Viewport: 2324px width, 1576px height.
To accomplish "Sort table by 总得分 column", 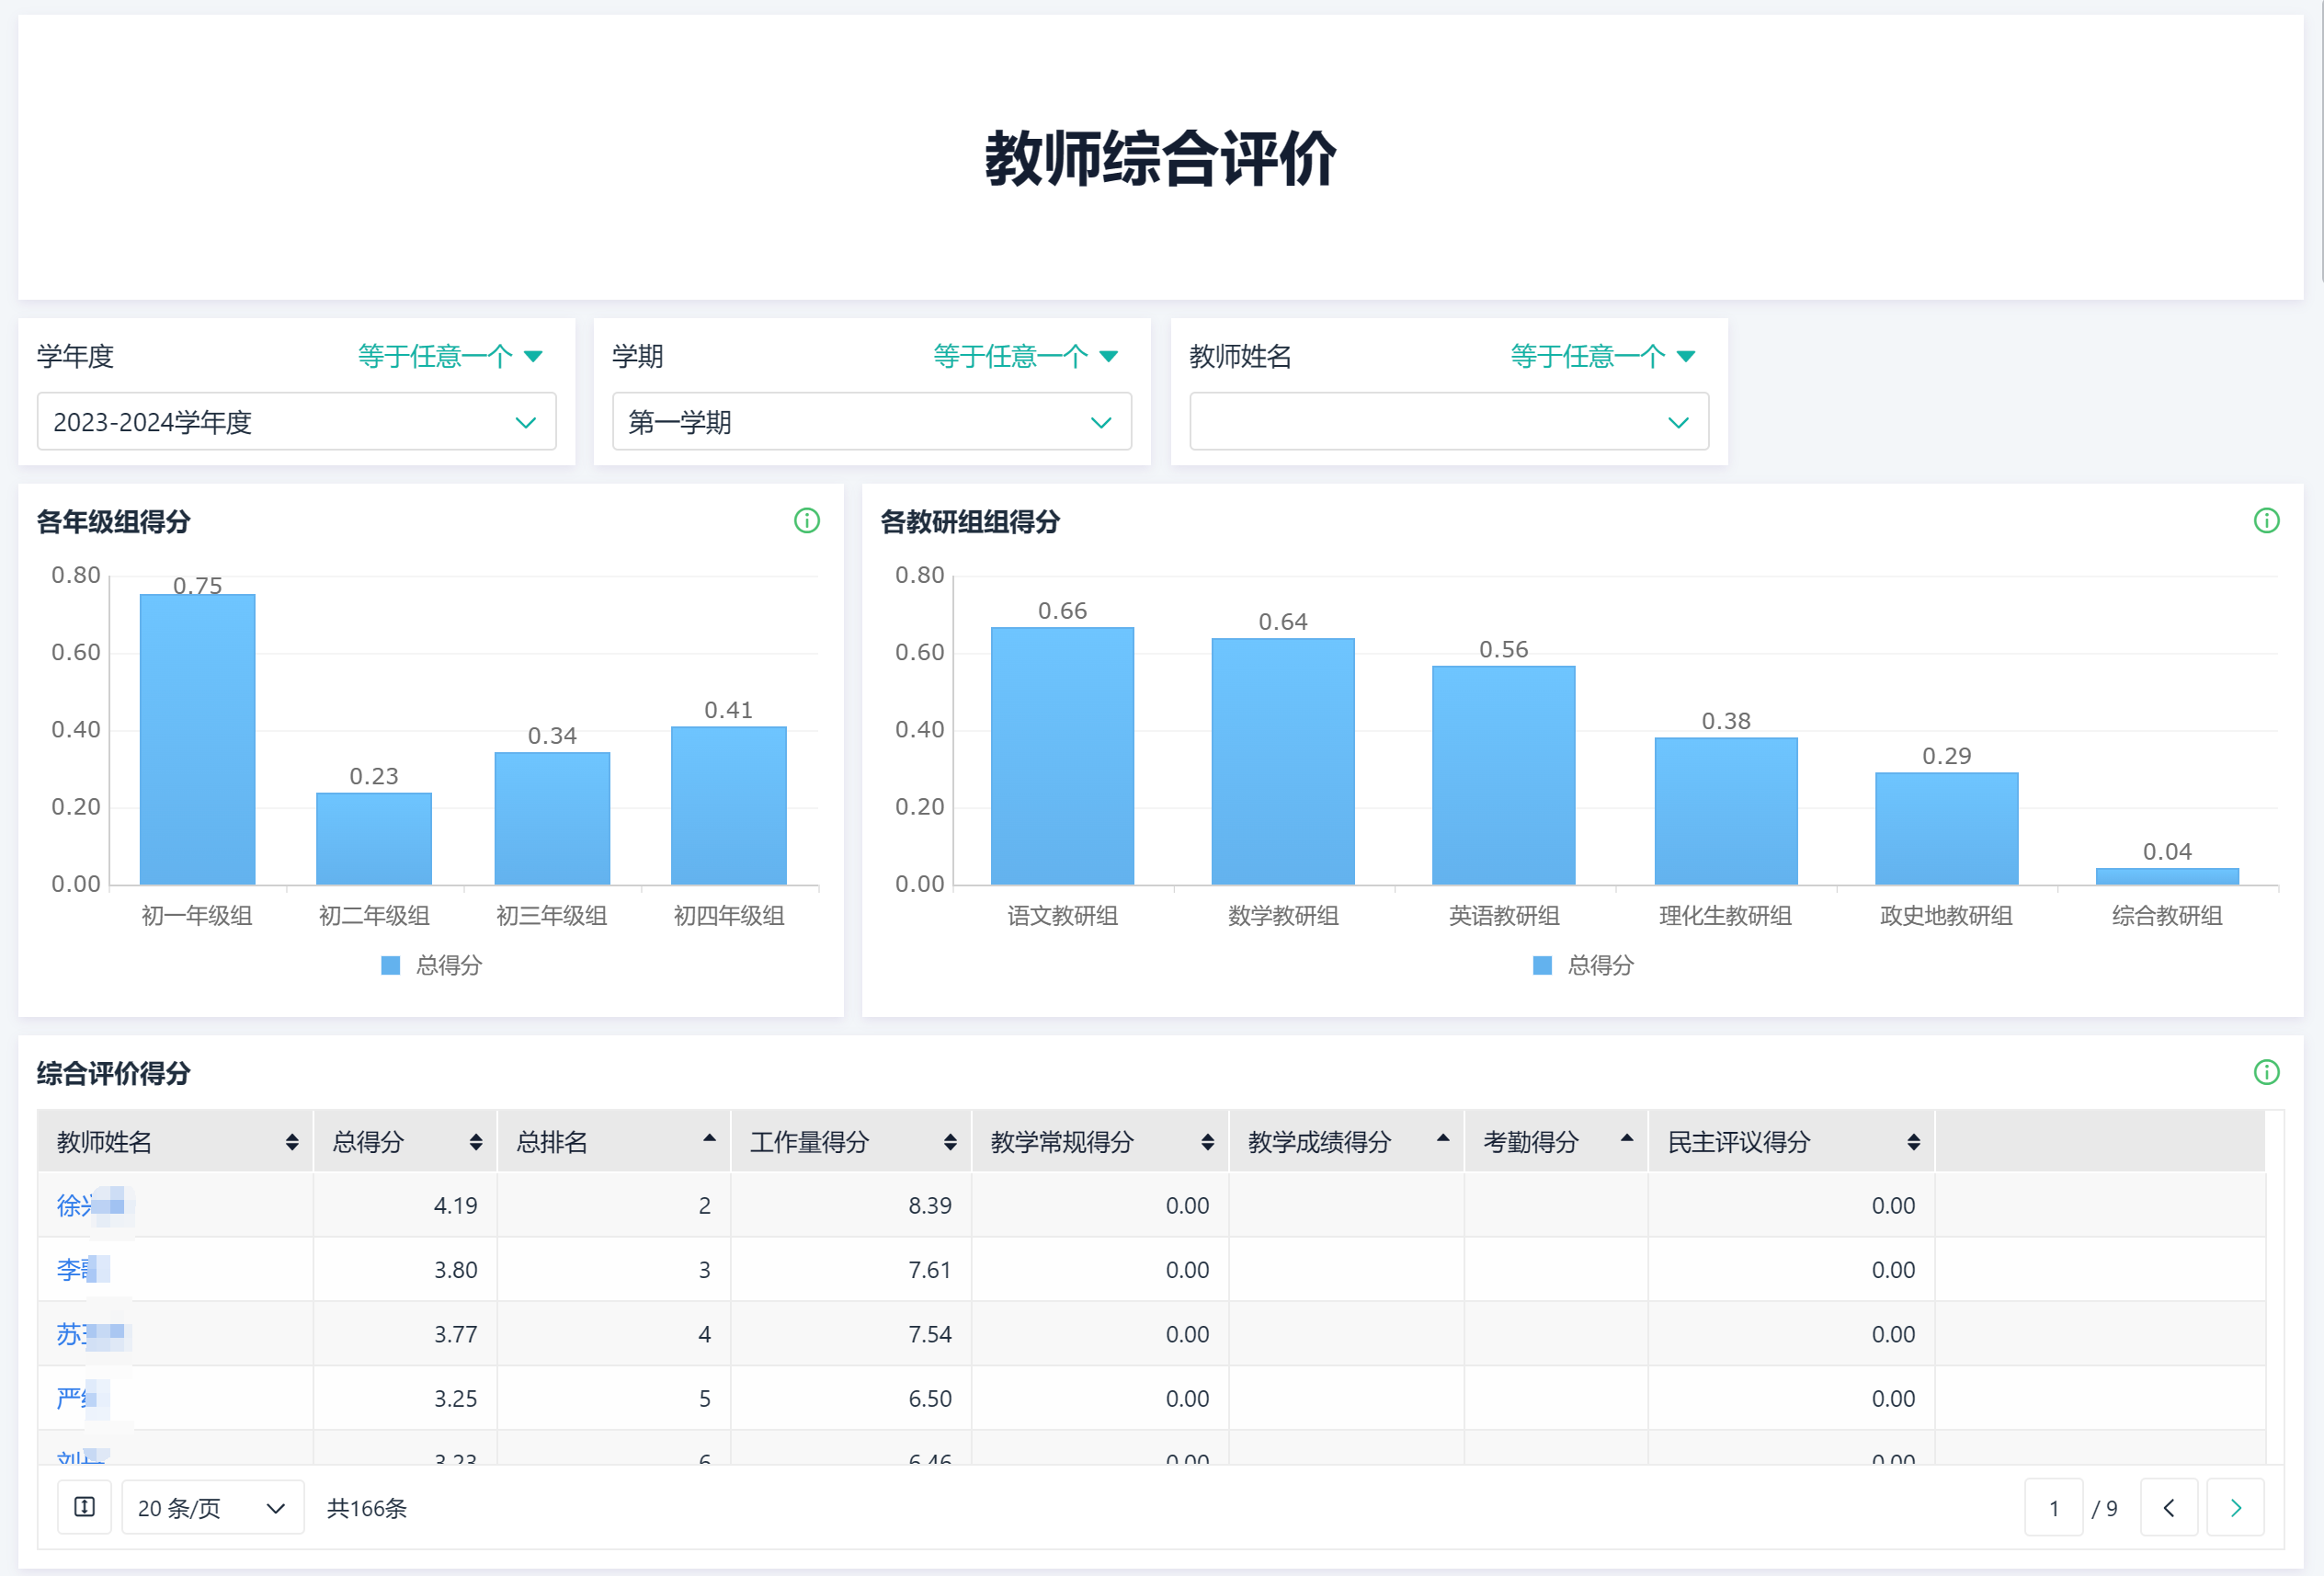I will pyautogui.click(x=476, y=1142).
